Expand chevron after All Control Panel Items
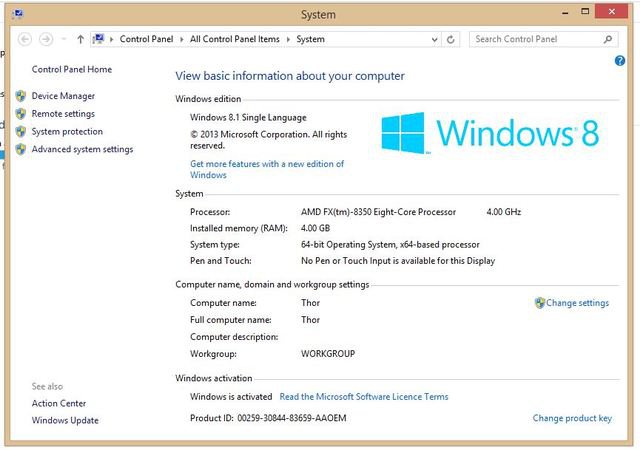 pos(288,40)
